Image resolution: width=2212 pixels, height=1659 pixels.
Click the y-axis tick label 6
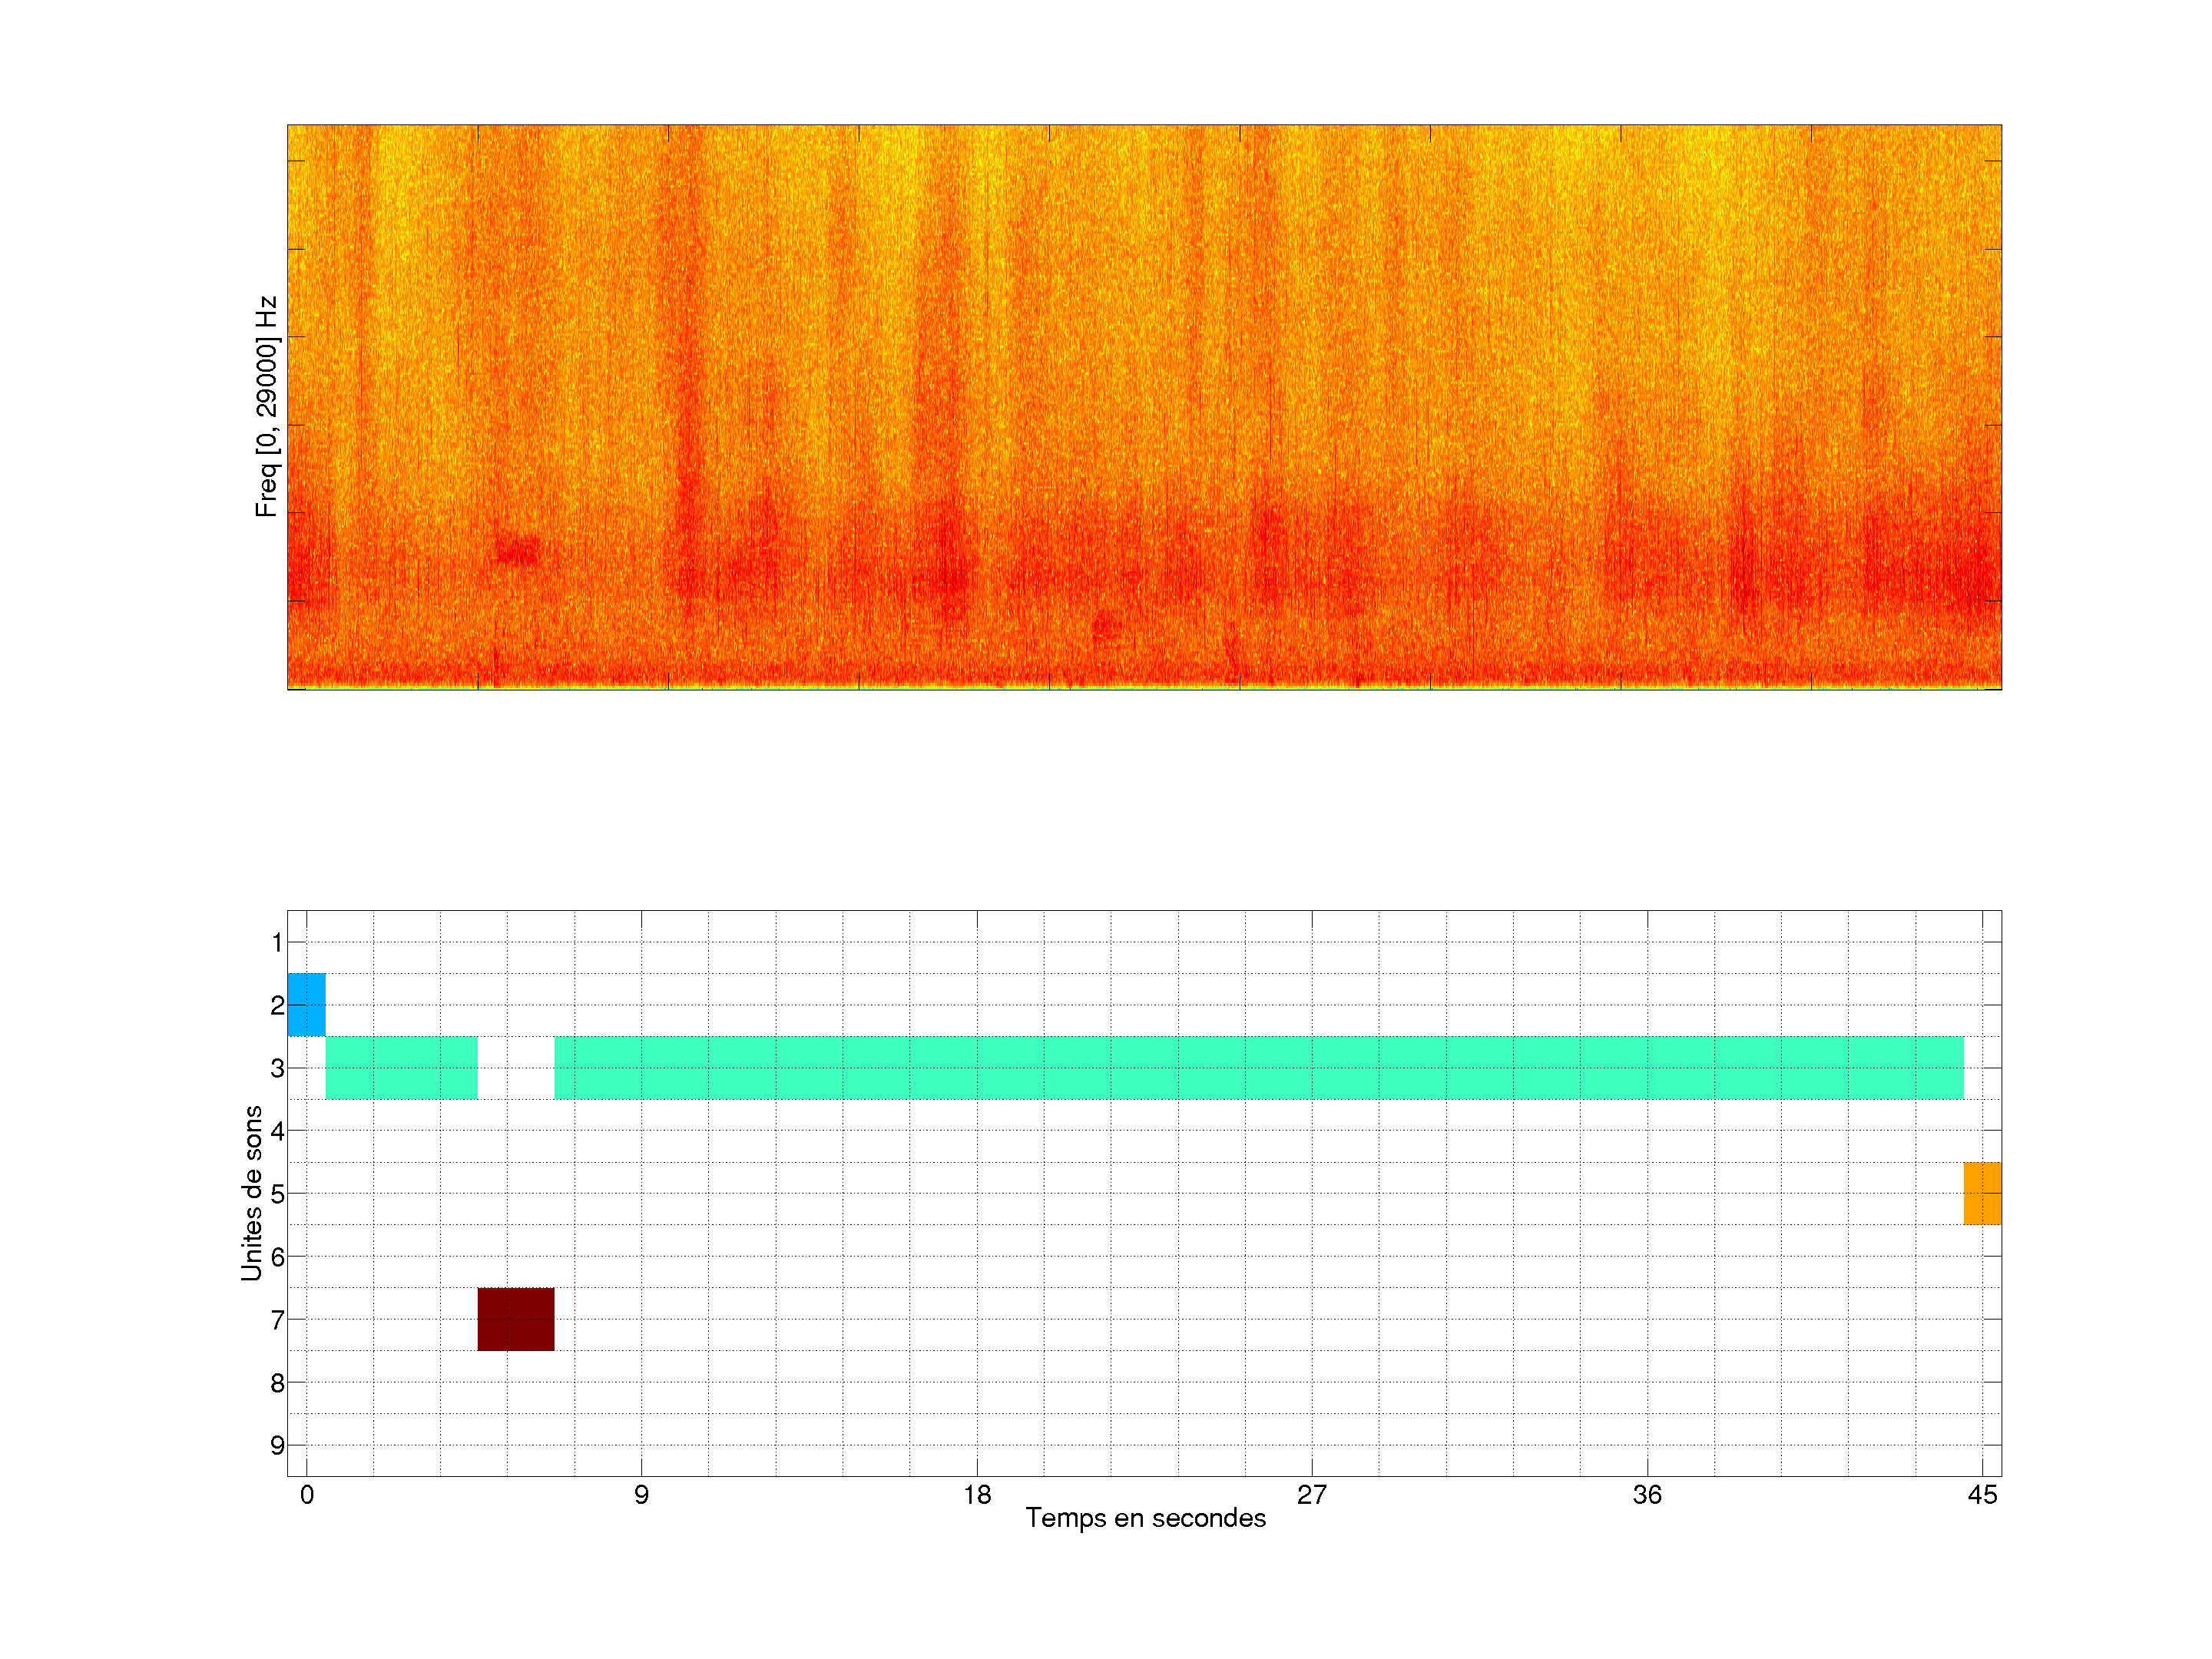pos(276,1257)
